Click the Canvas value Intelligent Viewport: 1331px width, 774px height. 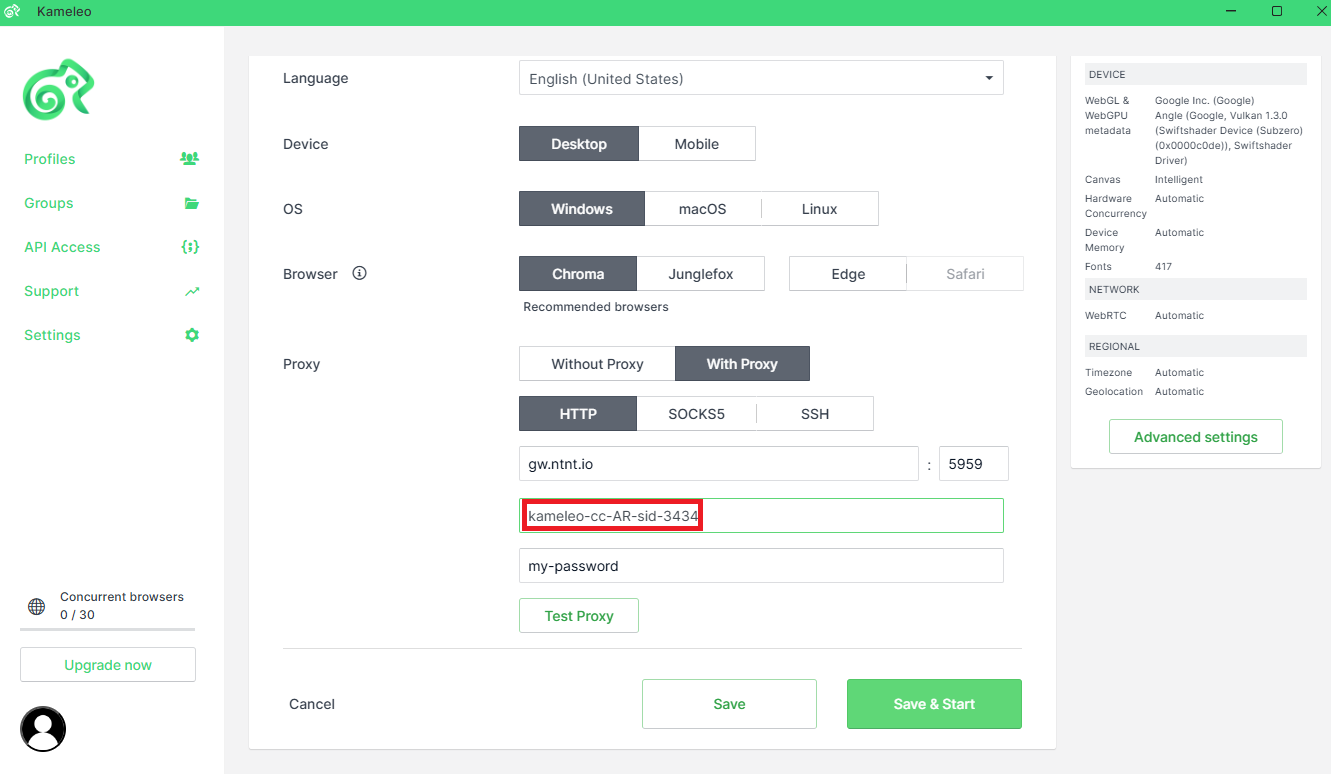pyautogui.click(x=1179, y=180)
